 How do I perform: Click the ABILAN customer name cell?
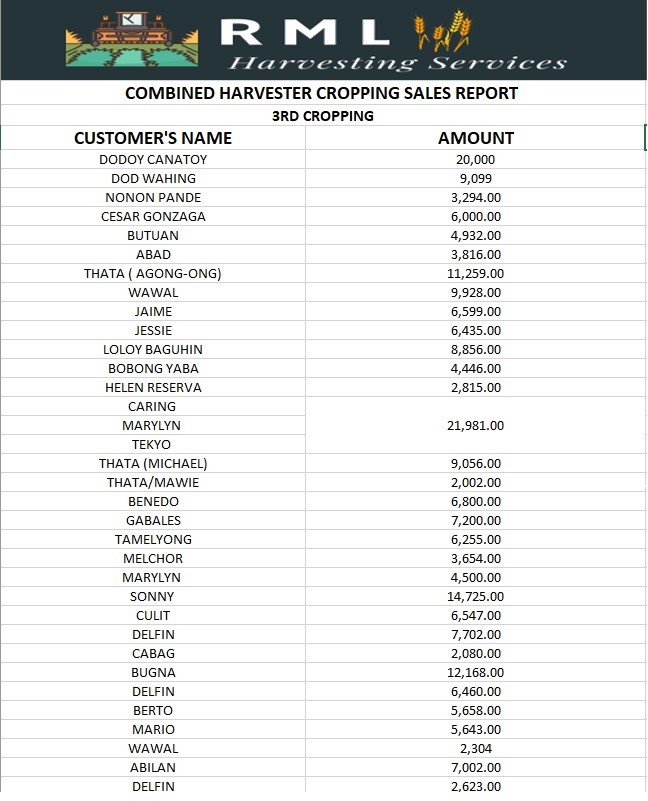coord(153,768)
